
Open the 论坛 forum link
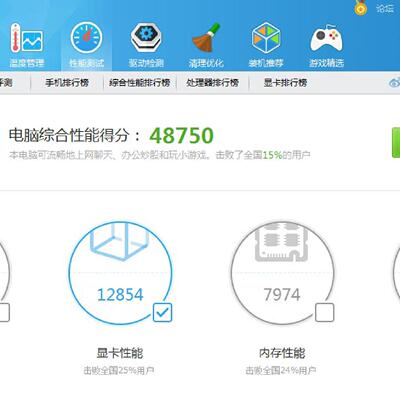(x=385, y=8)
